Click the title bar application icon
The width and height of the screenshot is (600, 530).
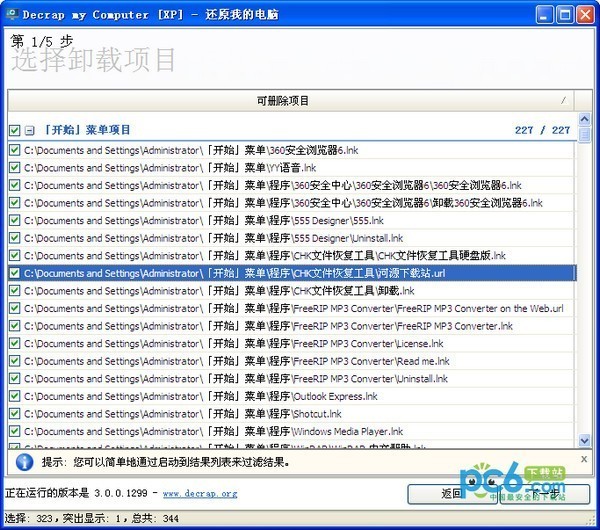pos(13,15)
